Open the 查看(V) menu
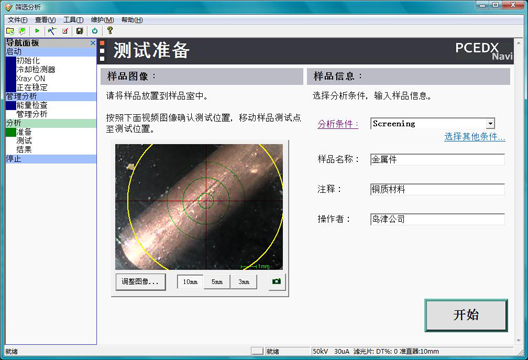The width and height of the screenshot is (528, 360). [45, 20]
